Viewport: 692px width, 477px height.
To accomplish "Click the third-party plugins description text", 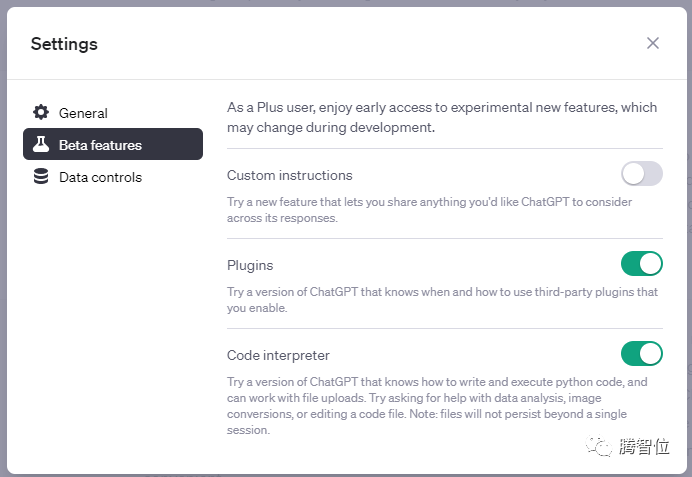I will [441, 300].
